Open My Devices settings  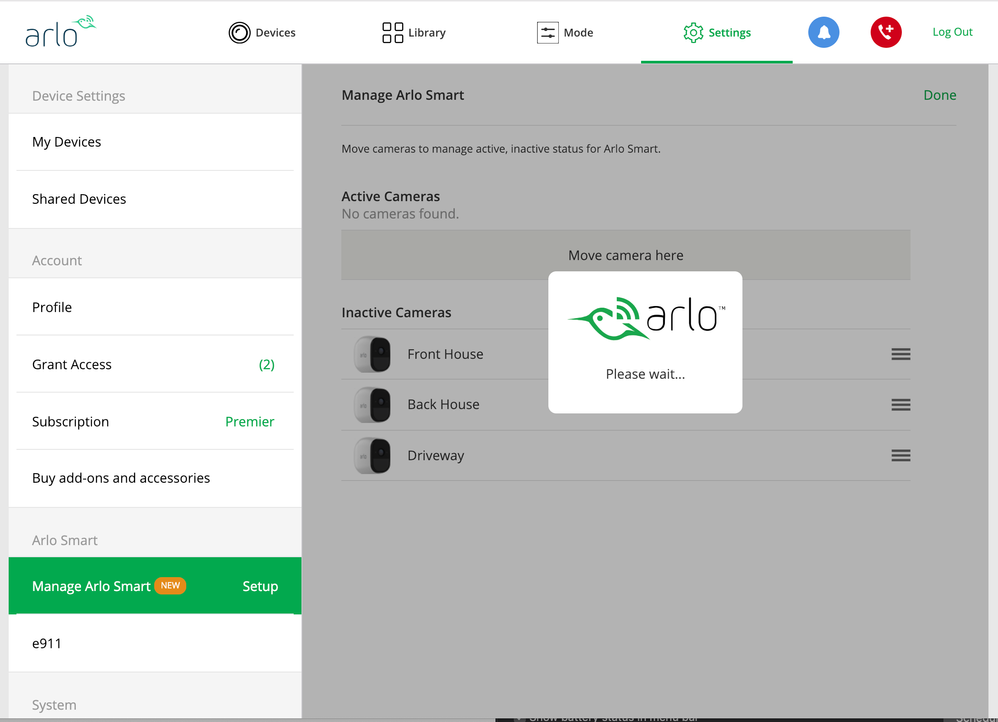[155, 142]
